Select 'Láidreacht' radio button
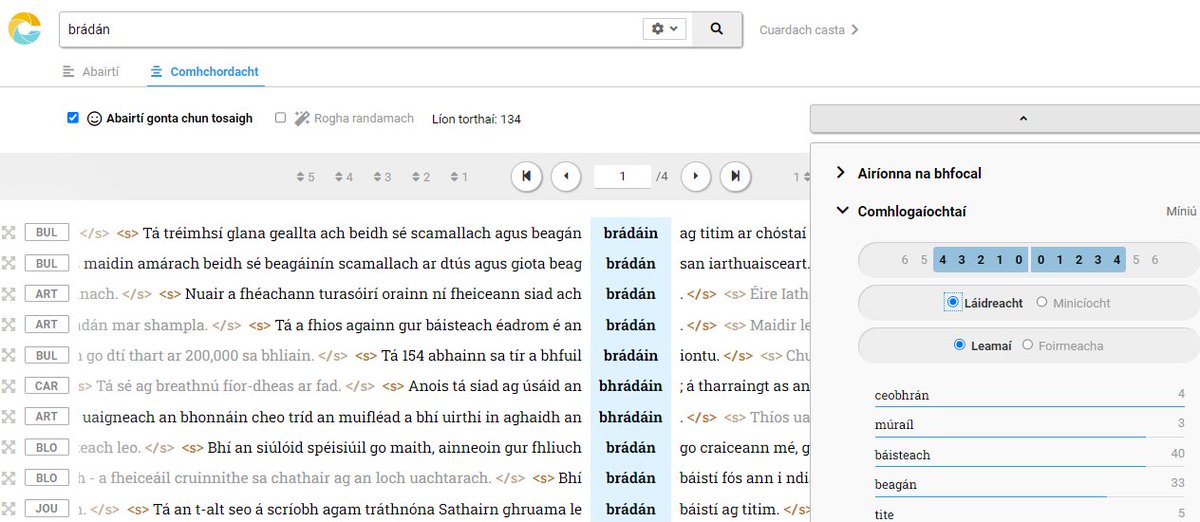This screenshot has width=1200, height=522. point(953,302)
